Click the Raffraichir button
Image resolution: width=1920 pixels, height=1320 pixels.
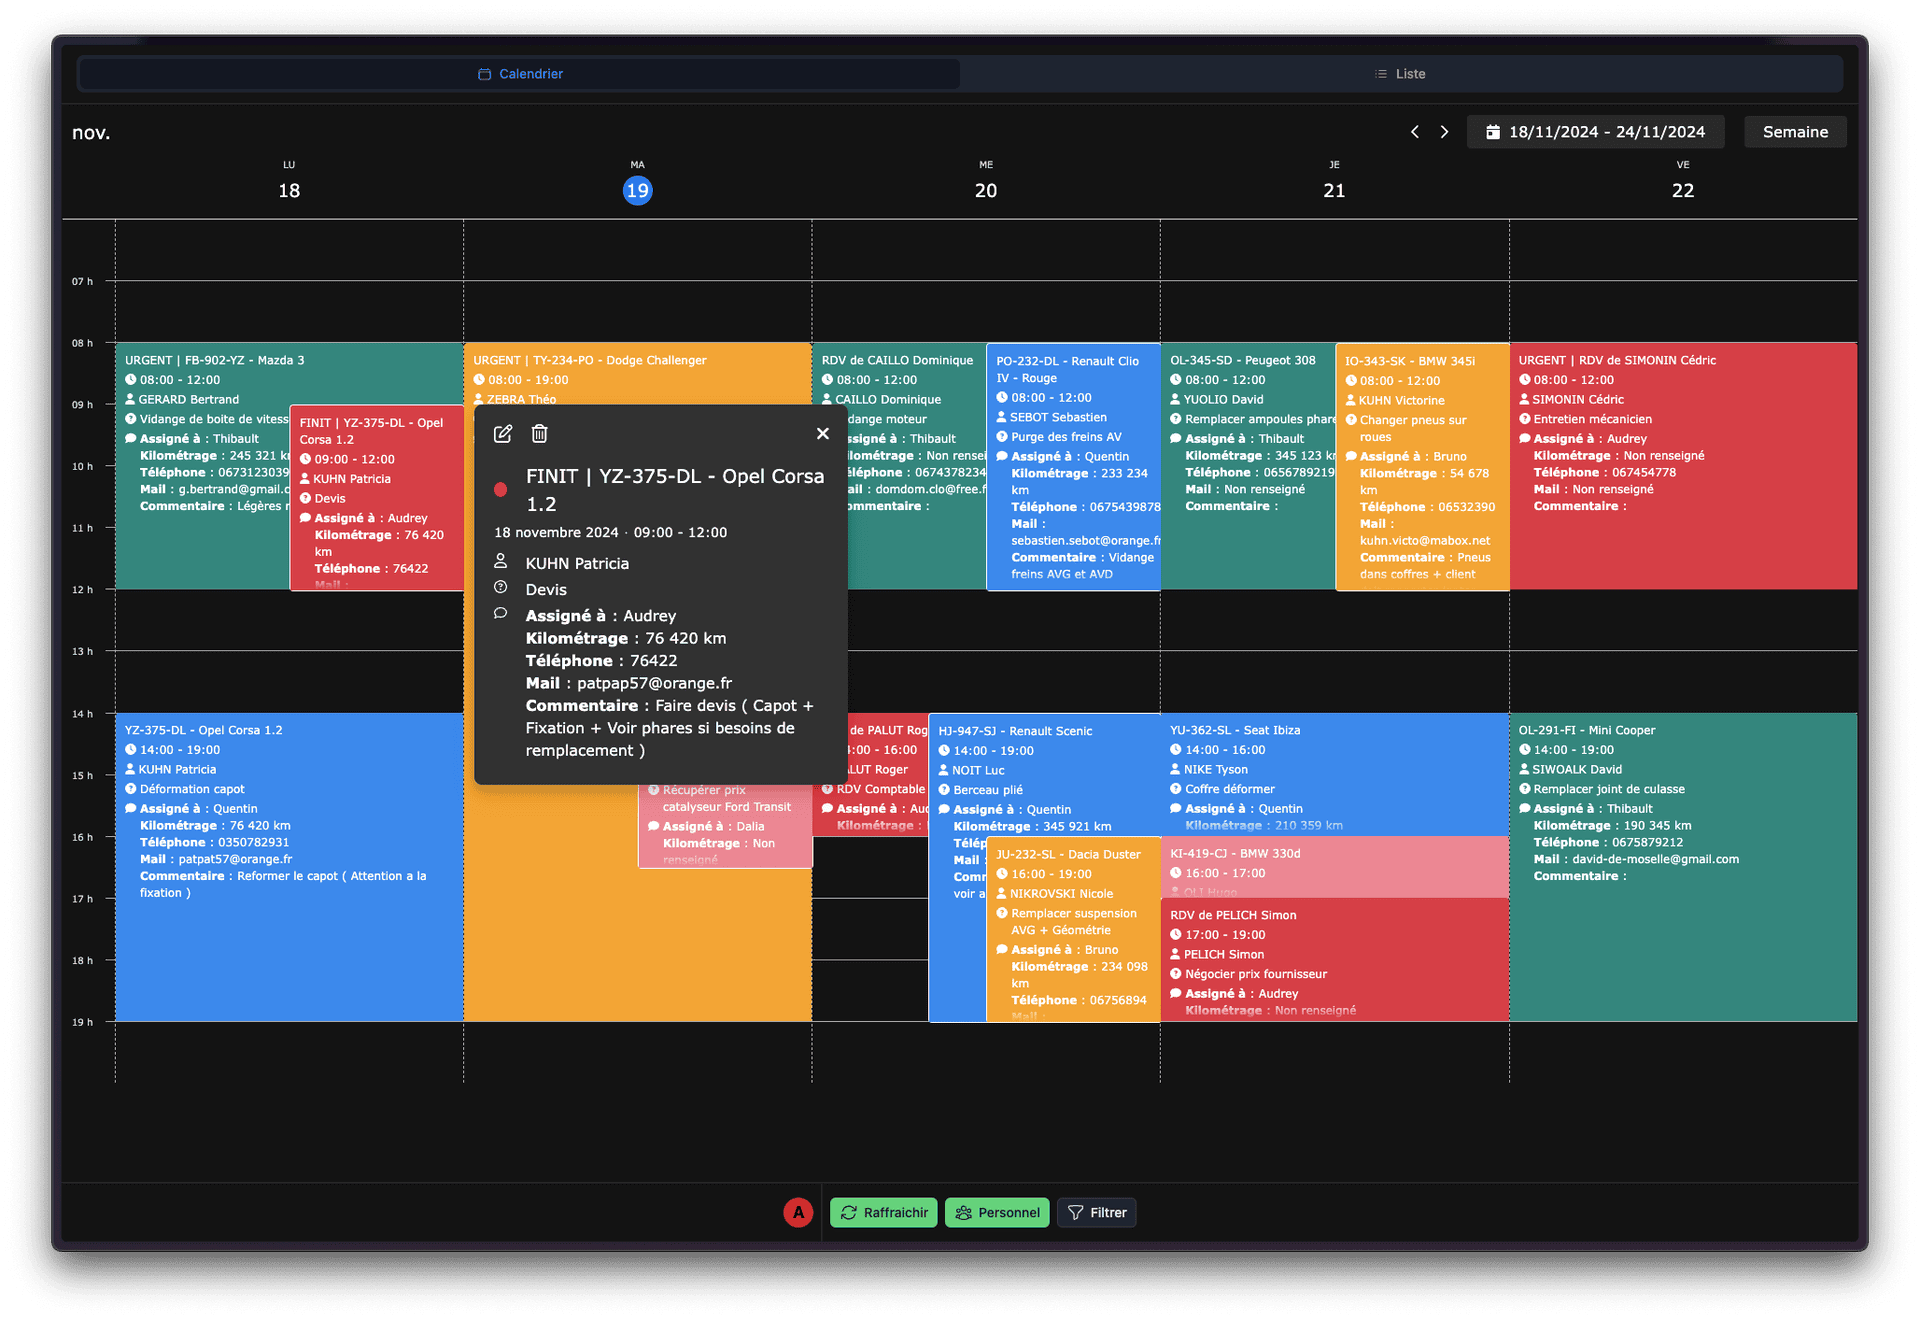tap(883, 1212)
